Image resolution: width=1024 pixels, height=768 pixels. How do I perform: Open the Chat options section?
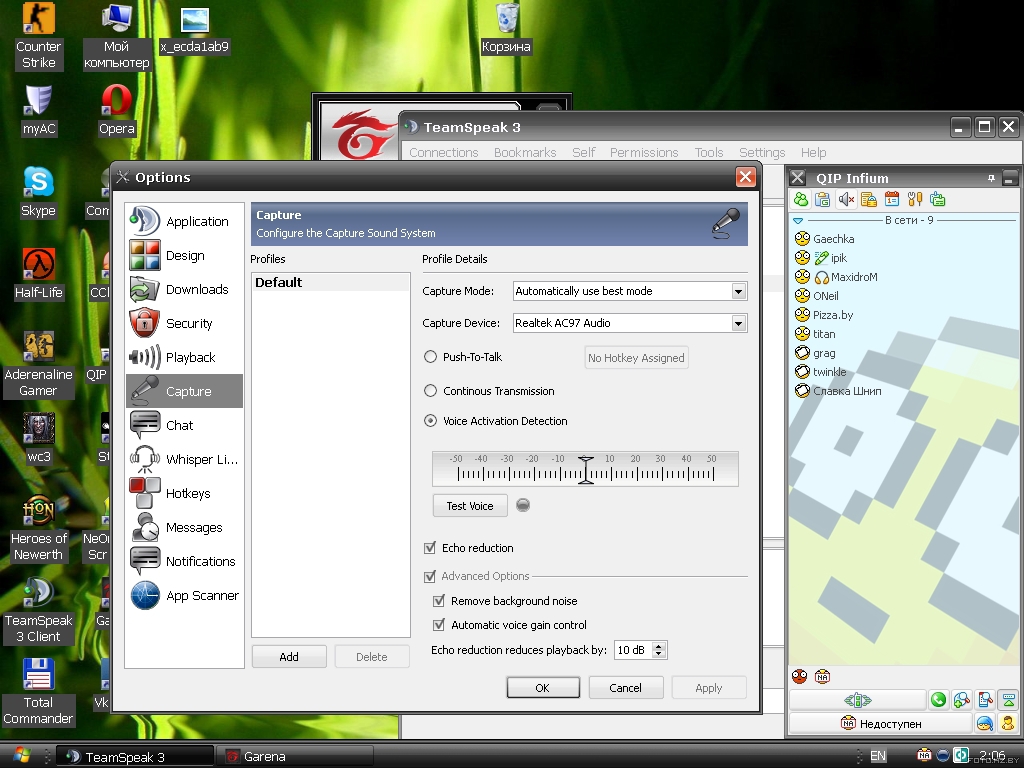[184, 425]
